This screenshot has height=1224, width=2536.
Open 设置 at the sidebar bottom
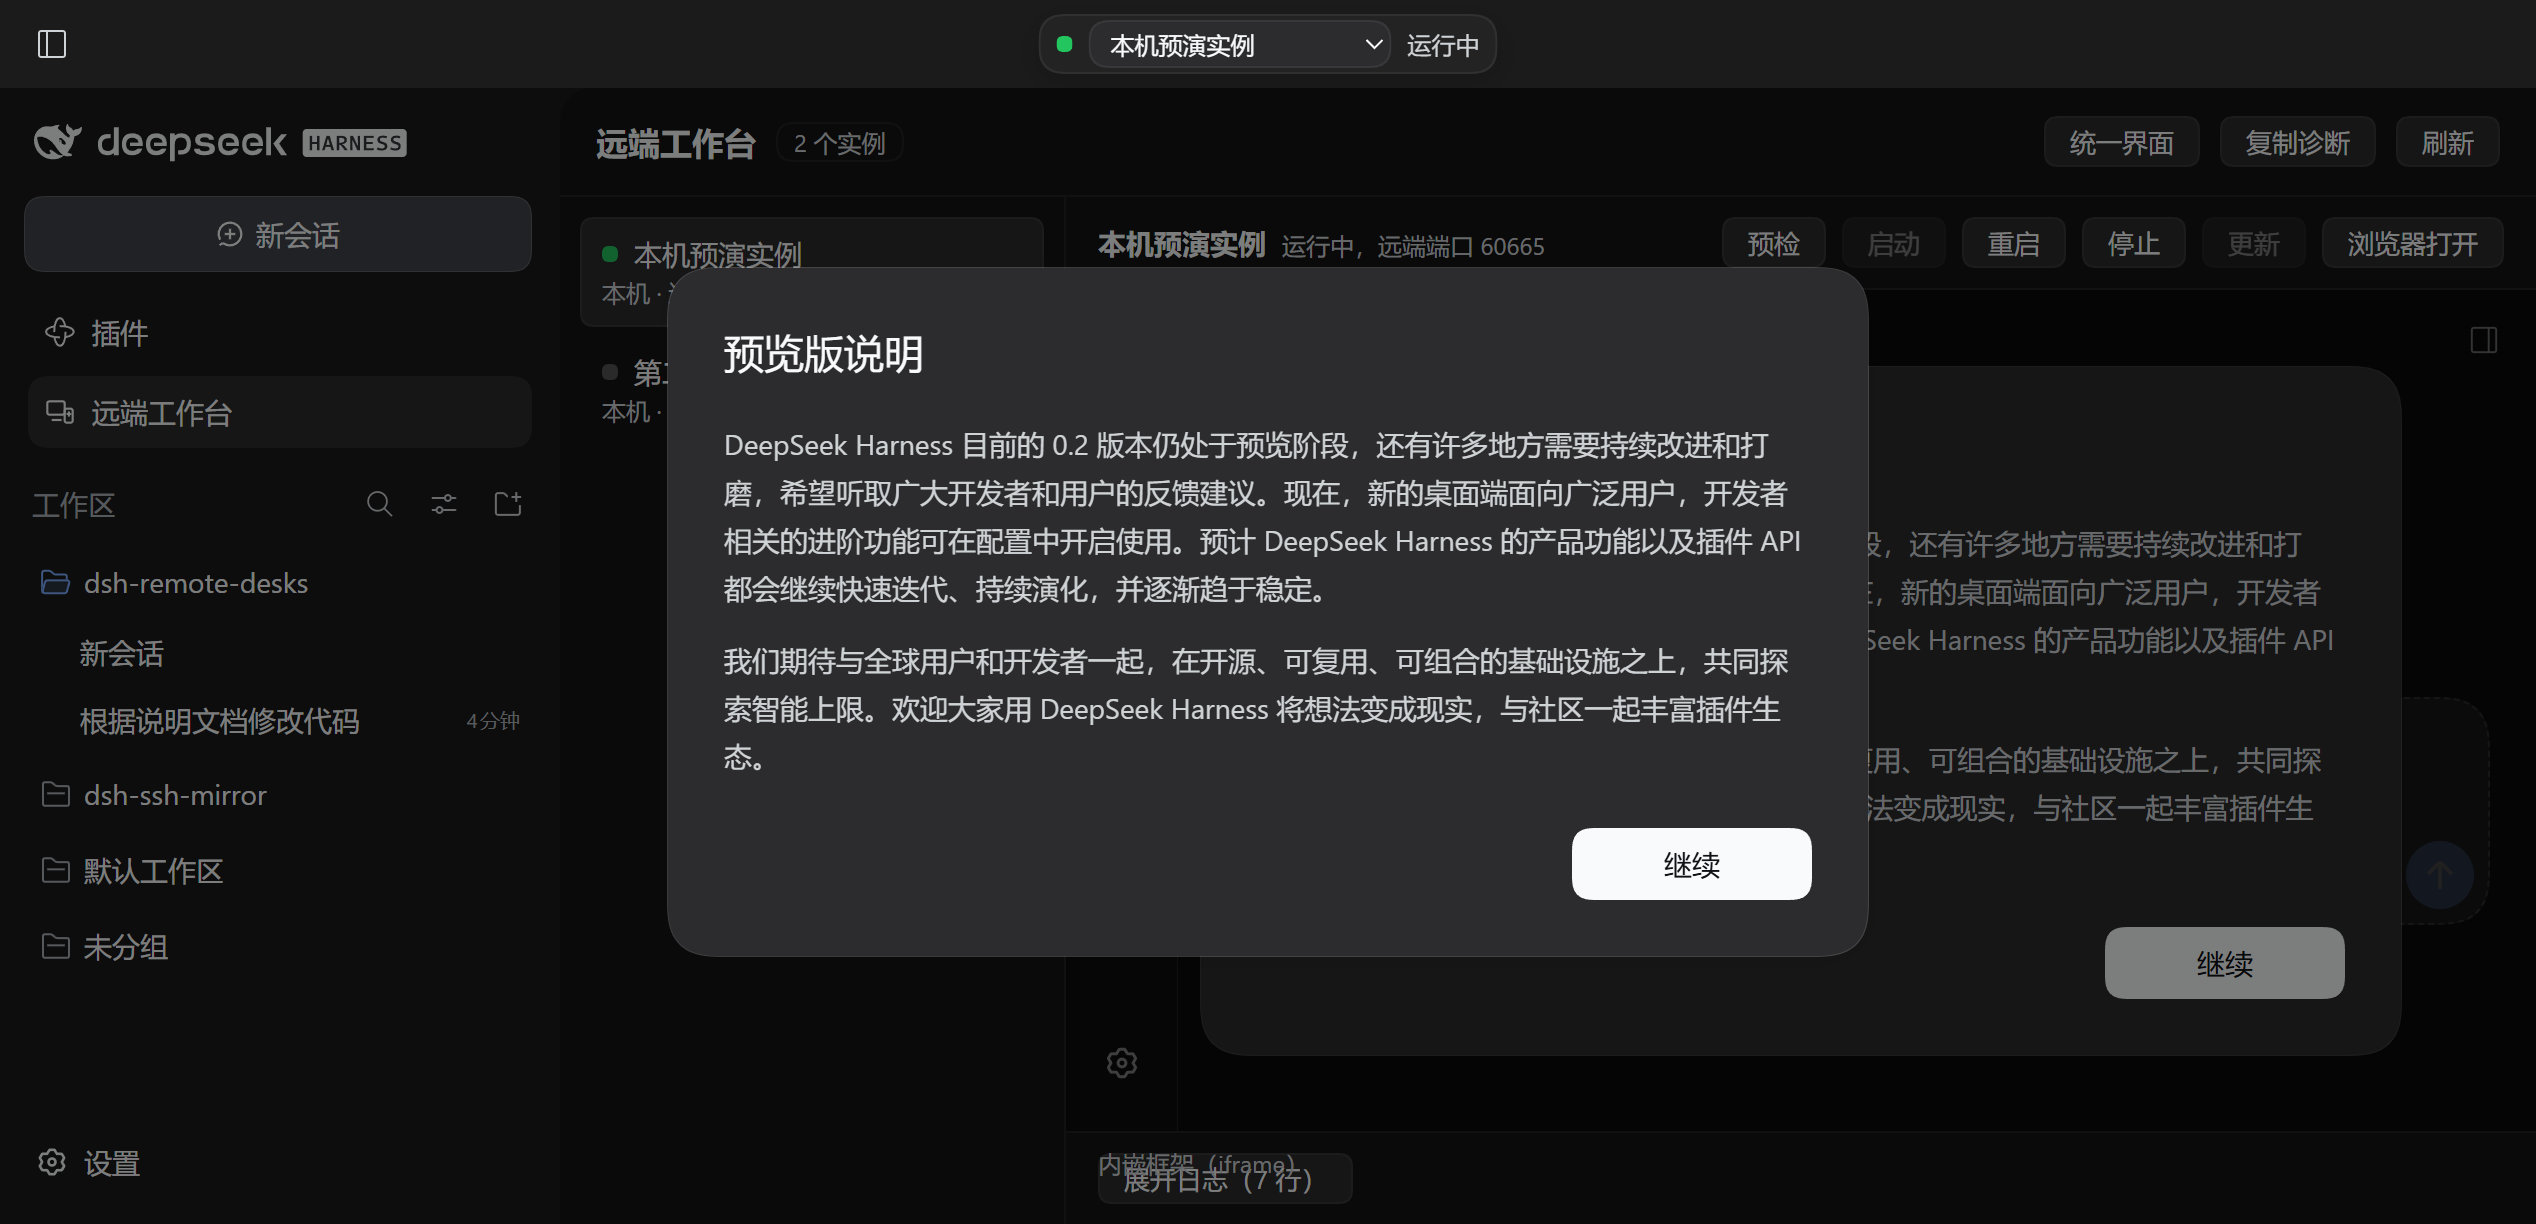coord(90,1163)
